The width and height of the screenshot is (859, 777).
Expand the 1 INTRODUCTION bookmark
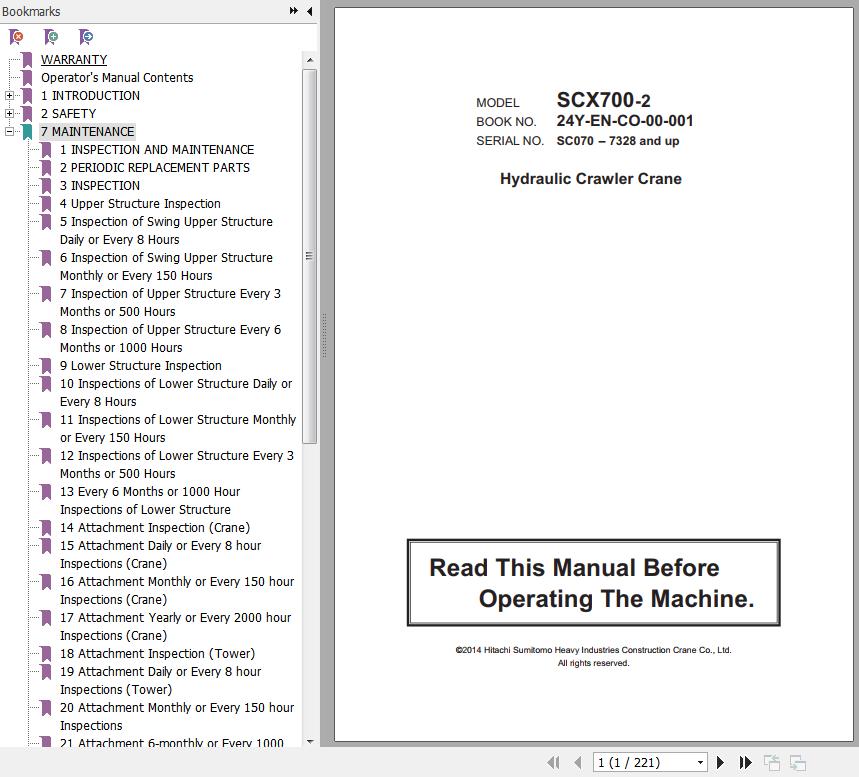click(x=9, y=96)
